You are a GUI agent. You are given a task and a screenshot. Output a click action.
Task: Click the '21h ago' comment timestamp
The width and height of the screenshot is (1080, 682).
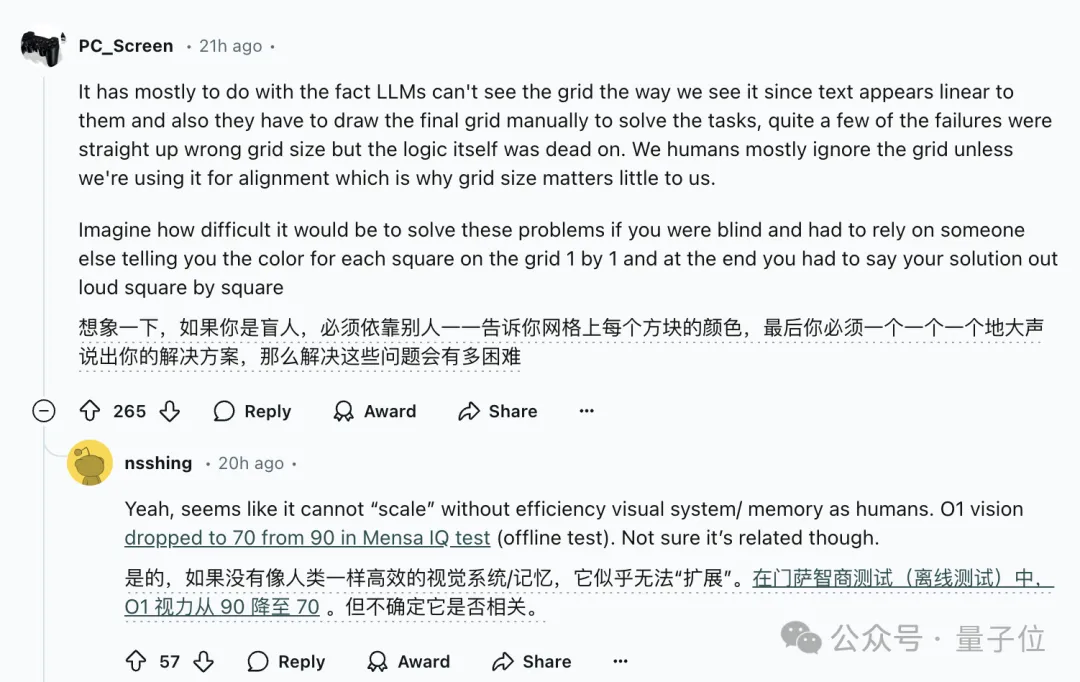tap(230, 46)
